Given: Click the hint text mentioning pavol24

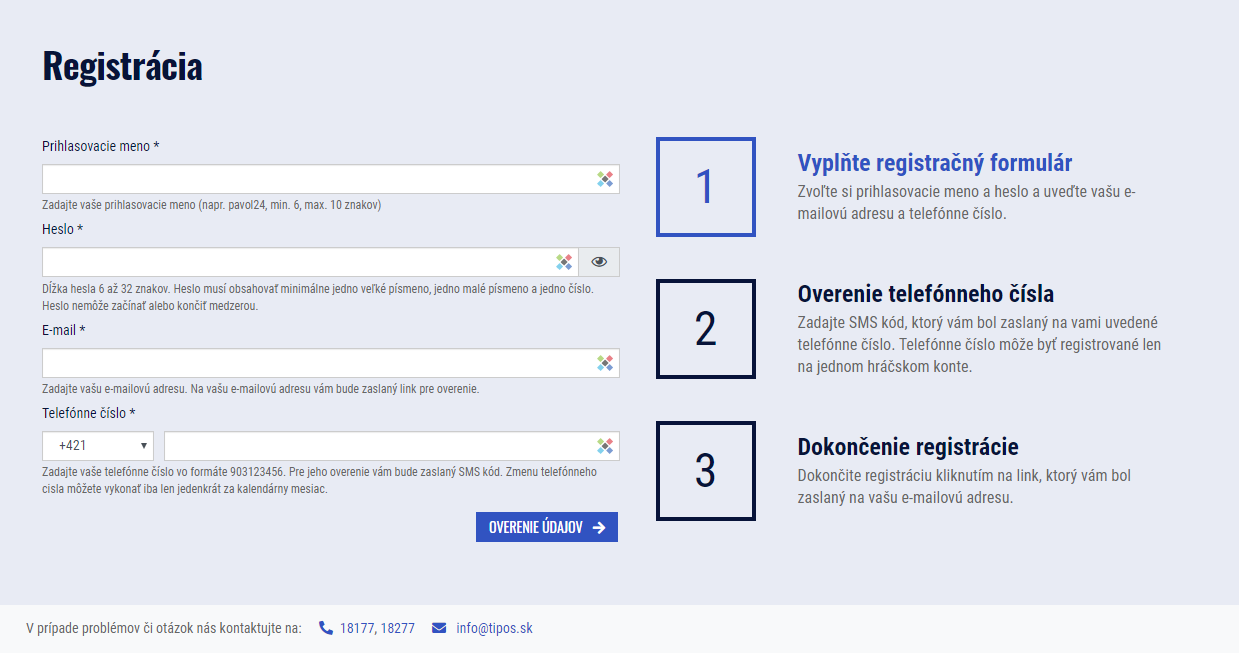Looking at the screenshot, I should coord(212,205).
